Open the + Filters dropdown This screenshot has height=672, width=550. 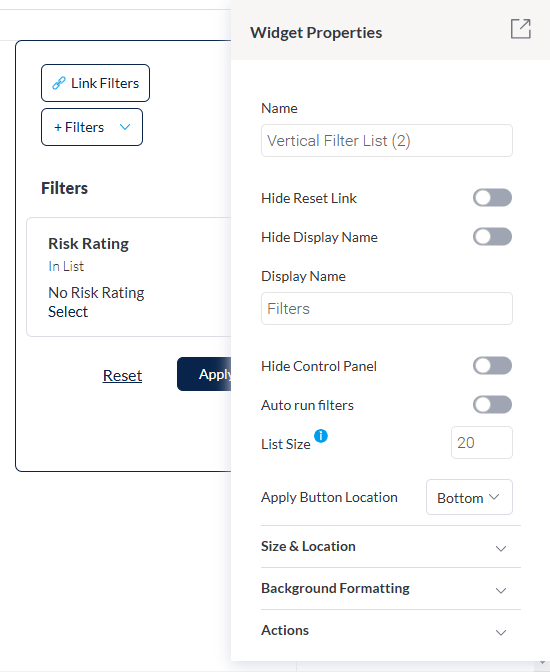tap(92, 127)
